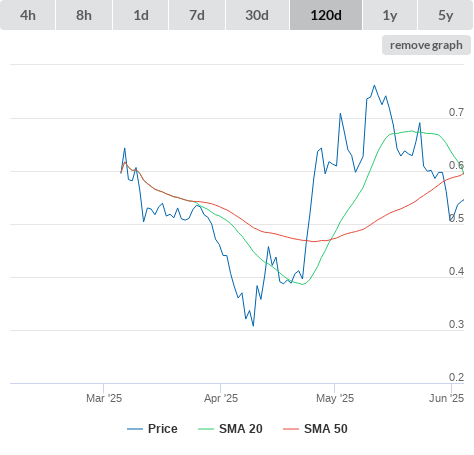Screen dimensions: 474x455
Task: Toggle the Price series in legend
Action: click(152, 429)
